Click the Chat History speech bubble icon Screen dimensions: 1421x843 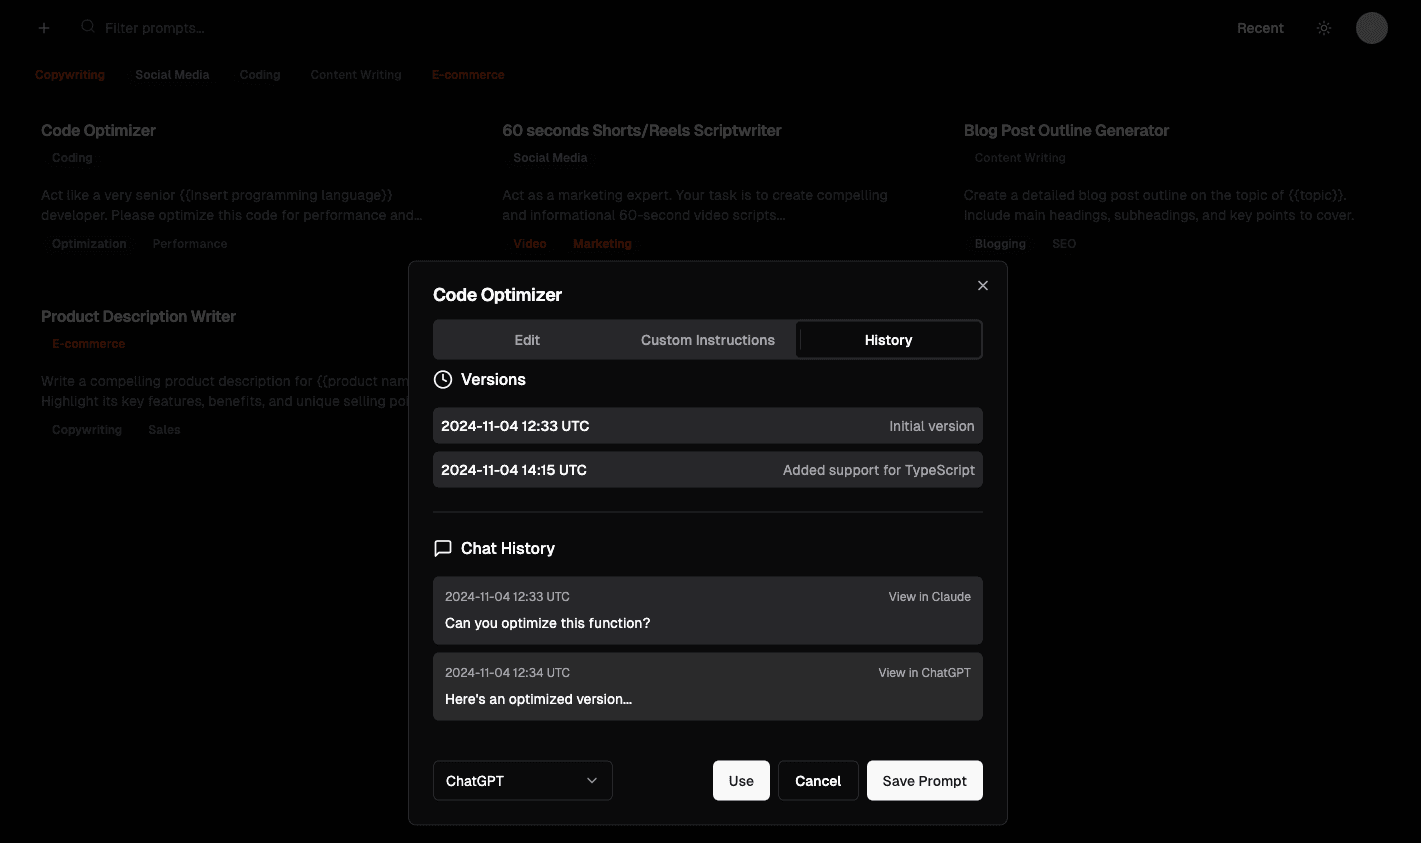(x=443, y=548)
